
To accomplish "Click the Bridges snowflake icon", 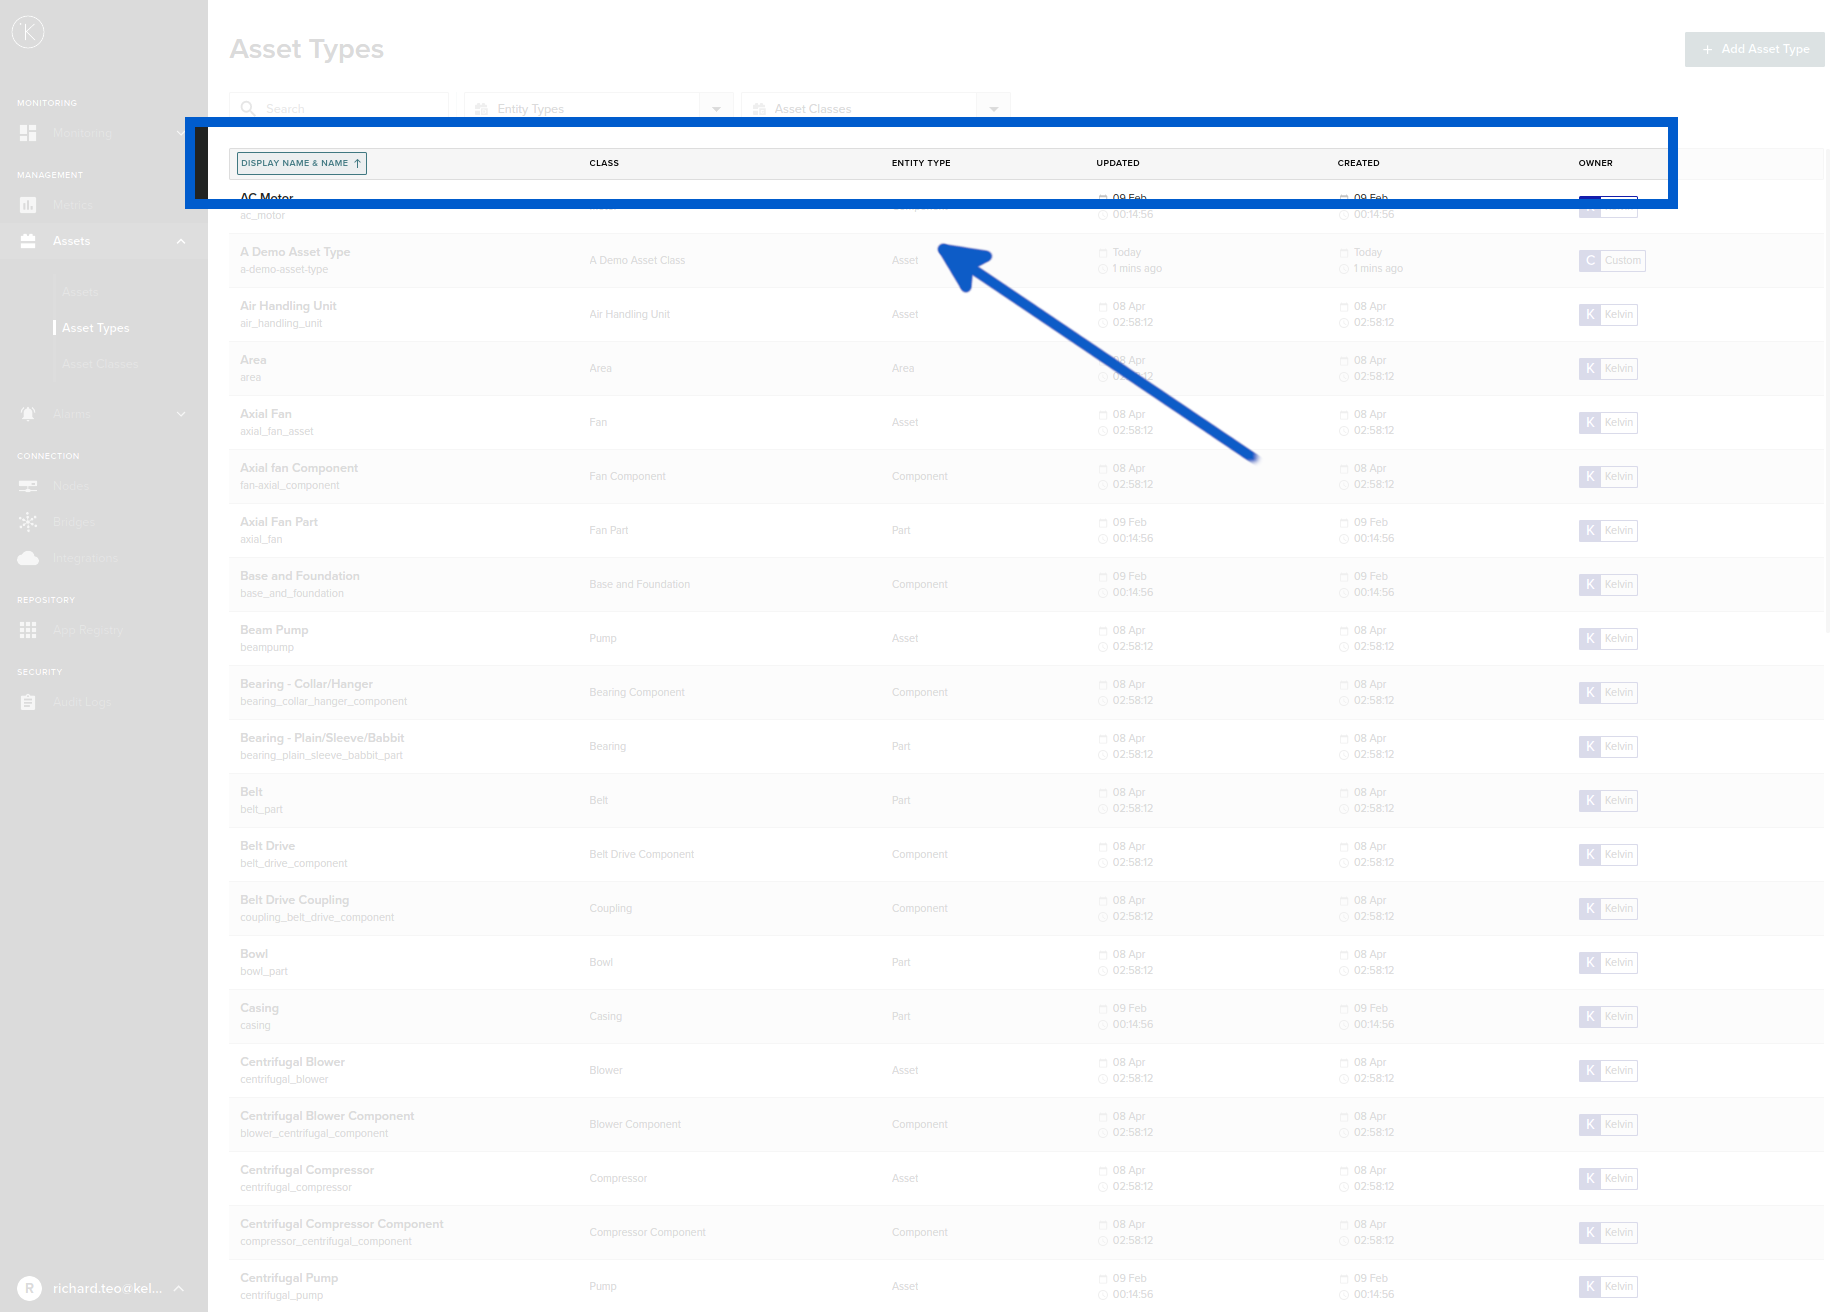I will click(28, 522).
